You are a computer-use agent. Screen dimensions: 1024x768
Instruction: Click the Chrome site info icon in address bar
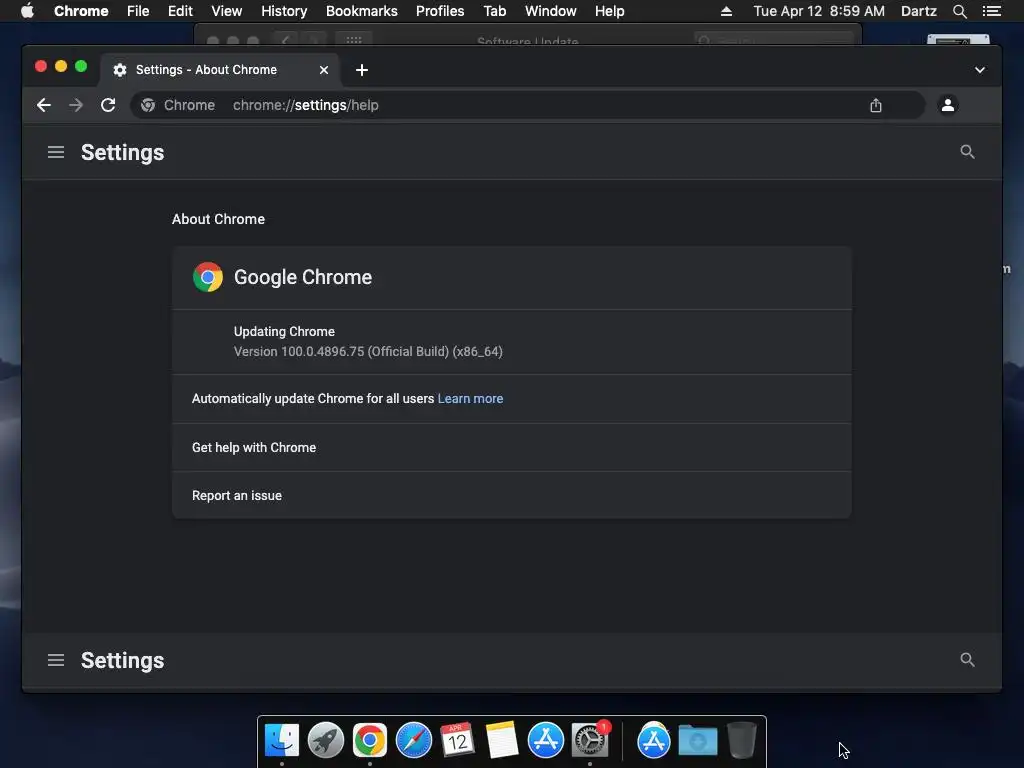[x=148, y=105]
